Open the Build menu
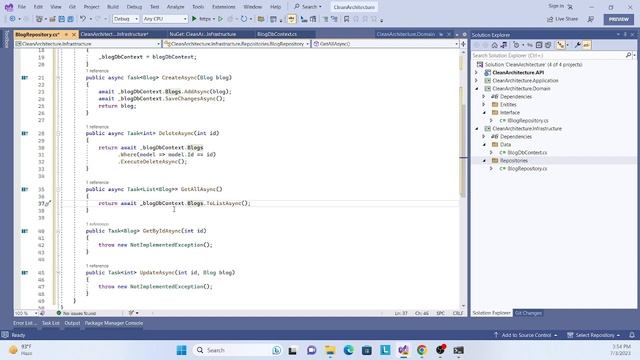 113,7
